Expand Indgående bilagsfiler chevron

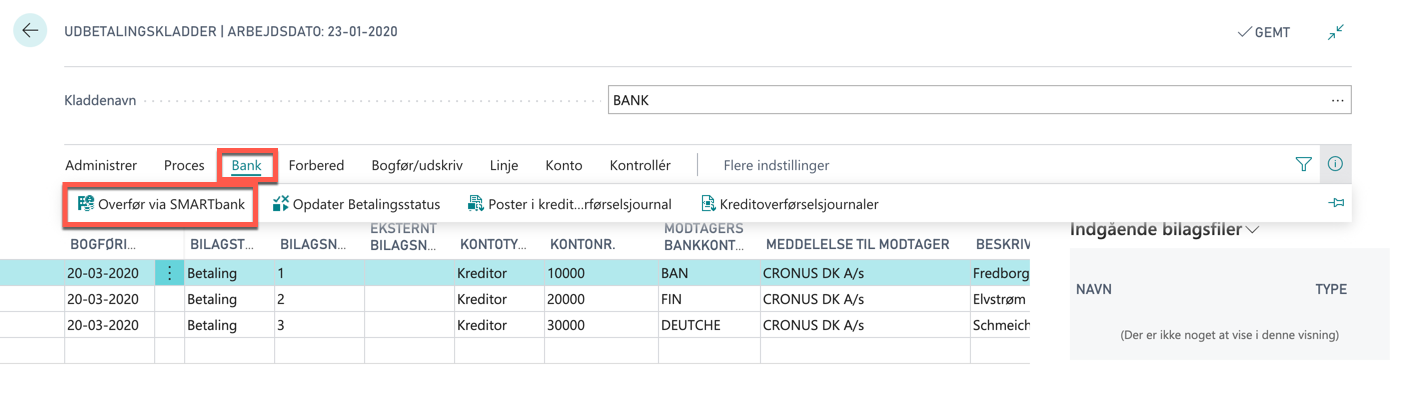(x=1253, y=230)
